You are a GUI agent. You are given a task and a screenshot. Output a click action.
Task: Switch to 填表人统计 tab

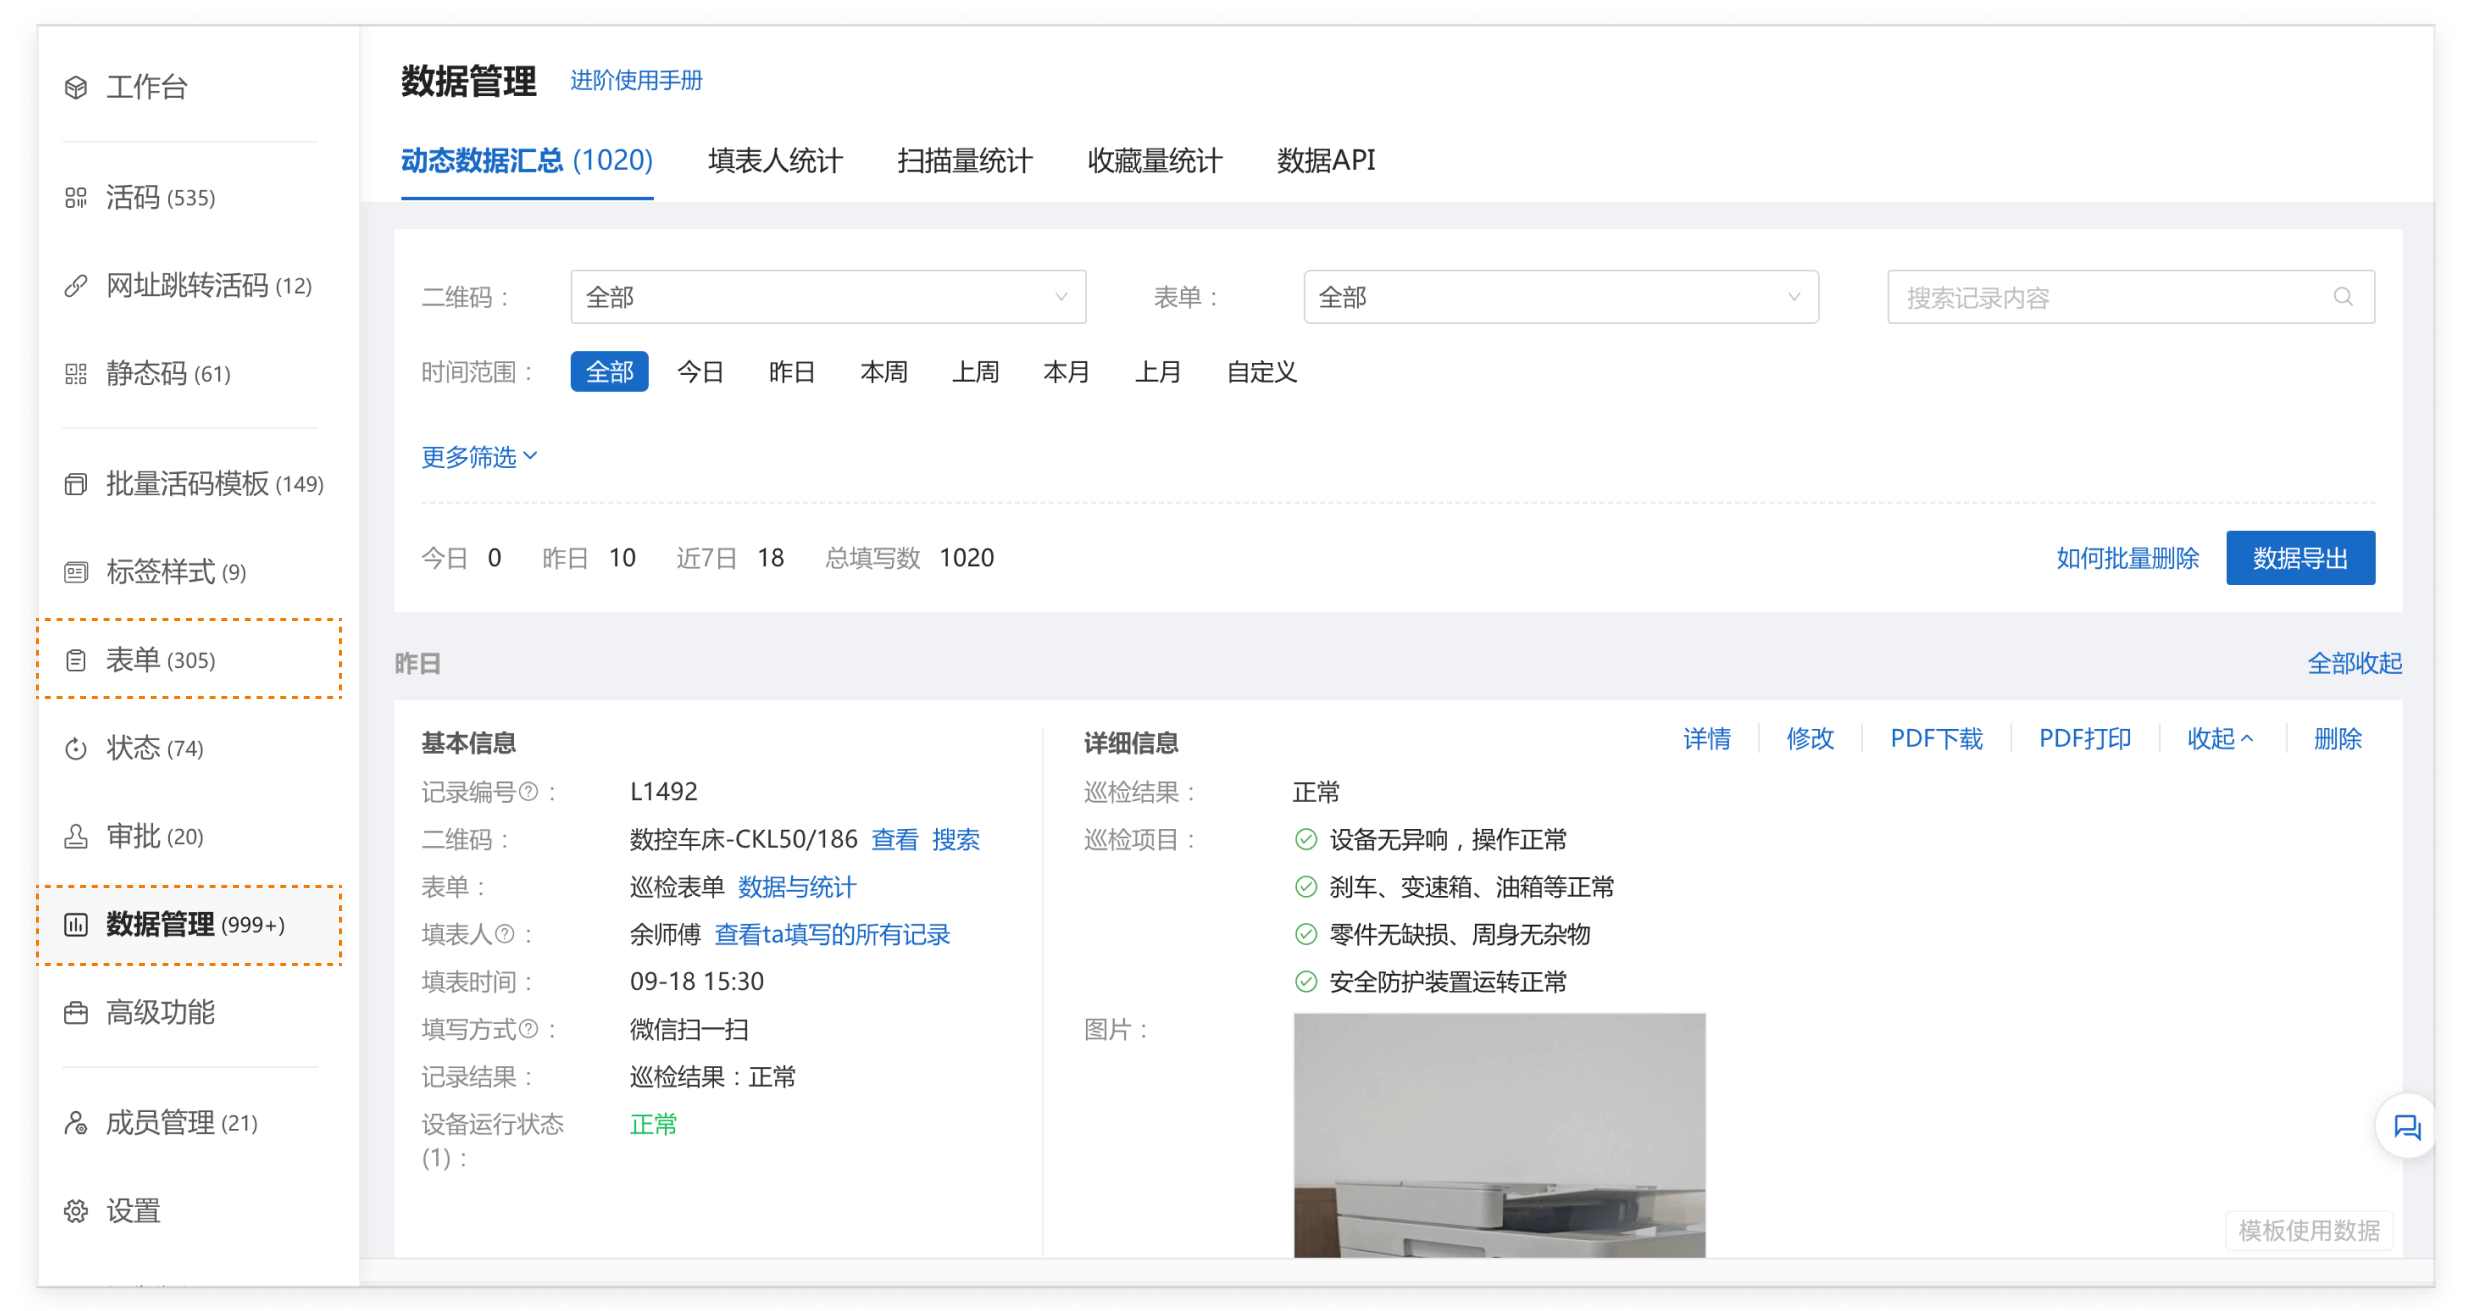(x=775, y=160)
